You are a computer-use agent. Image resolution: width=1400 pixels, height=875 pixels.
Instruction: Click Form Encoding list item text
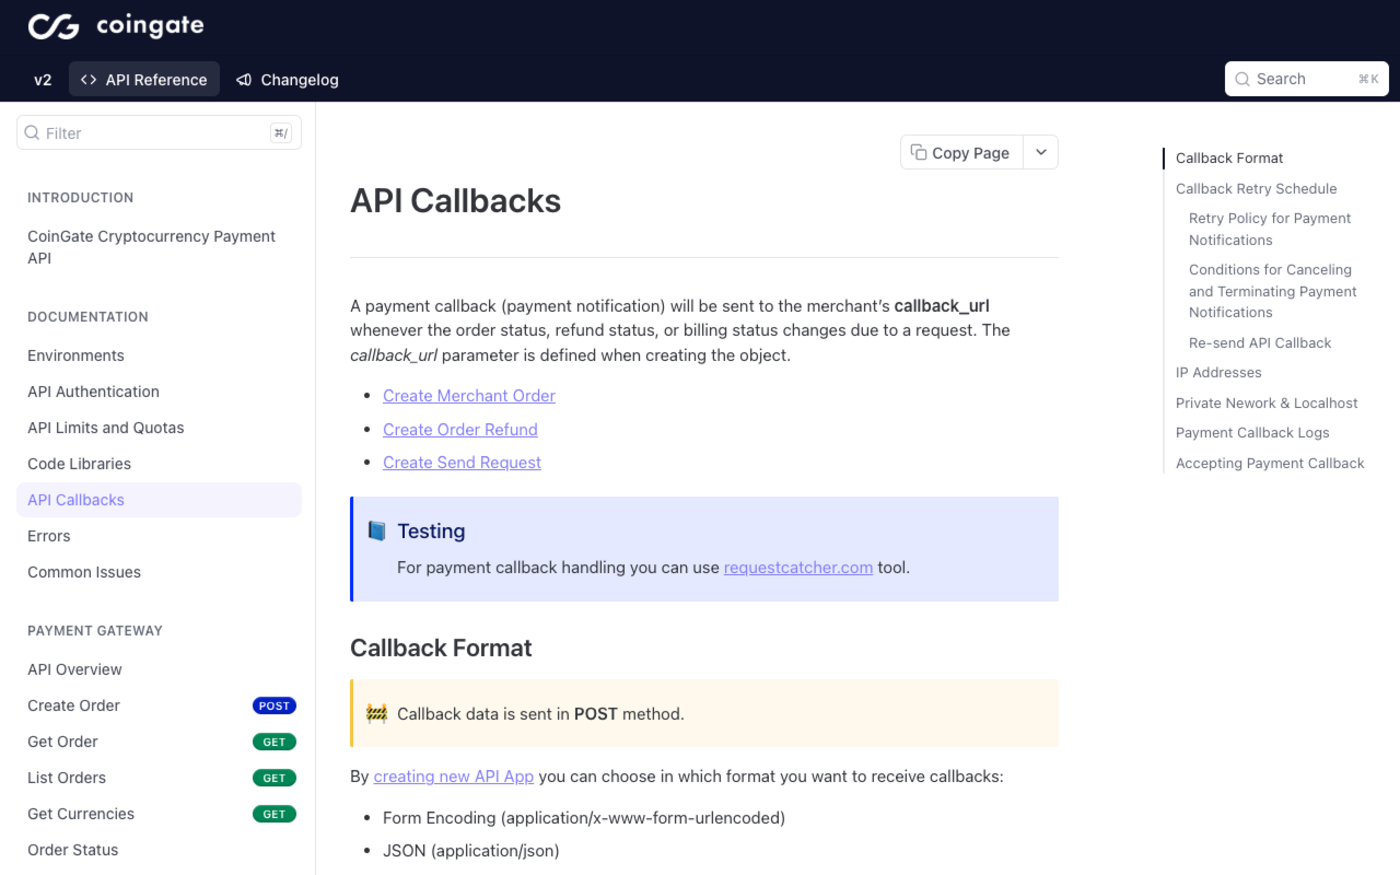coord(584,818)
